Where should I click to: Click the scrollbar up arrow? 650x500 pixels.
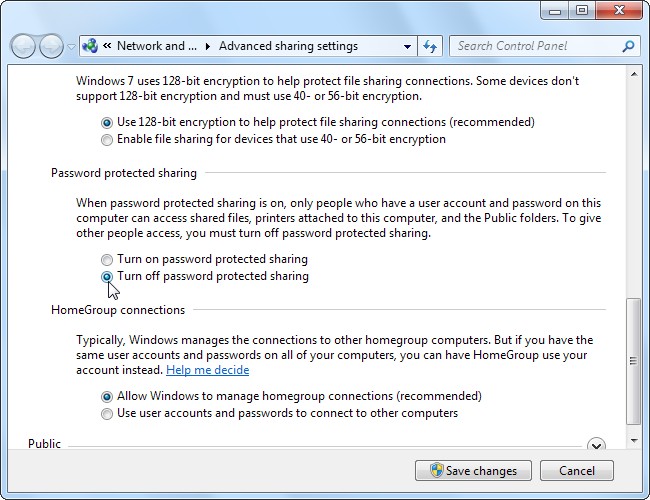pos(634,74)
